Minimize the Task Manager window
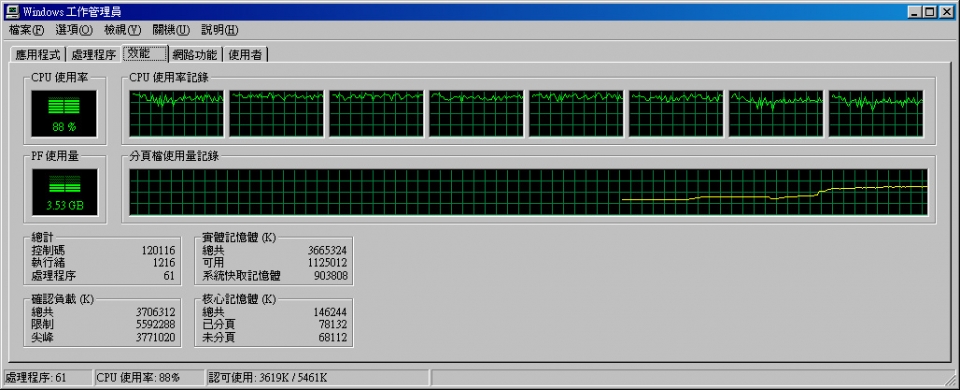Image resolution: width=960 pixels, height=390 pixels. click(915, 11)
